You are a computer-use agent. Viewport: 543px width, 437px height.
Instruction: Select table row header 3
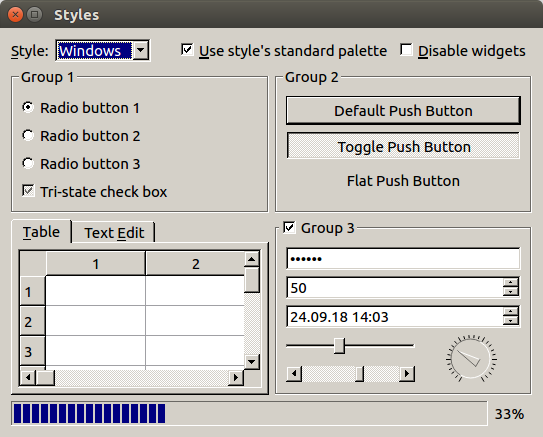click(x=33, y=350)
